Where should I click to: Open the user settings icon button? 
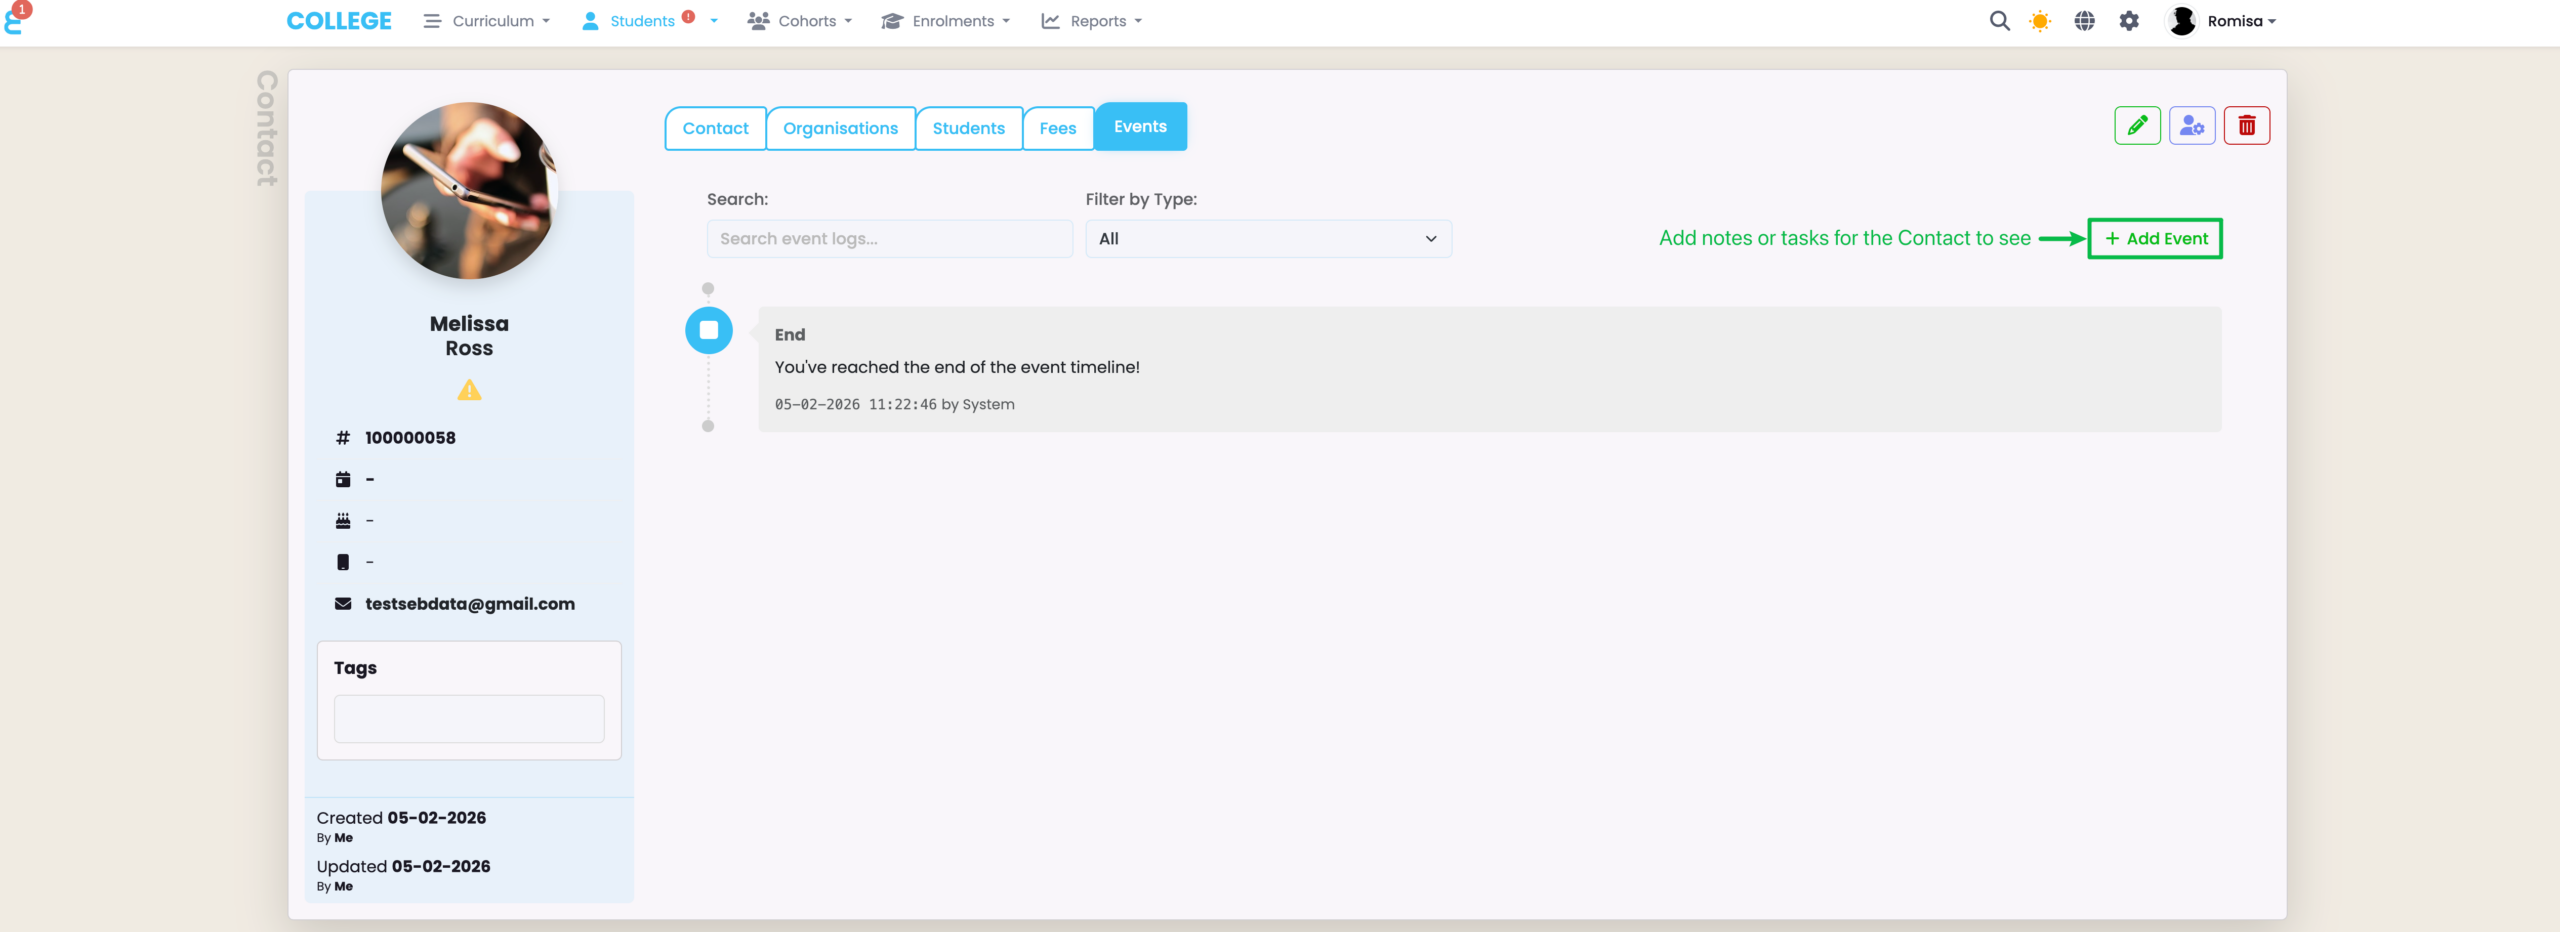[2192, 126]
